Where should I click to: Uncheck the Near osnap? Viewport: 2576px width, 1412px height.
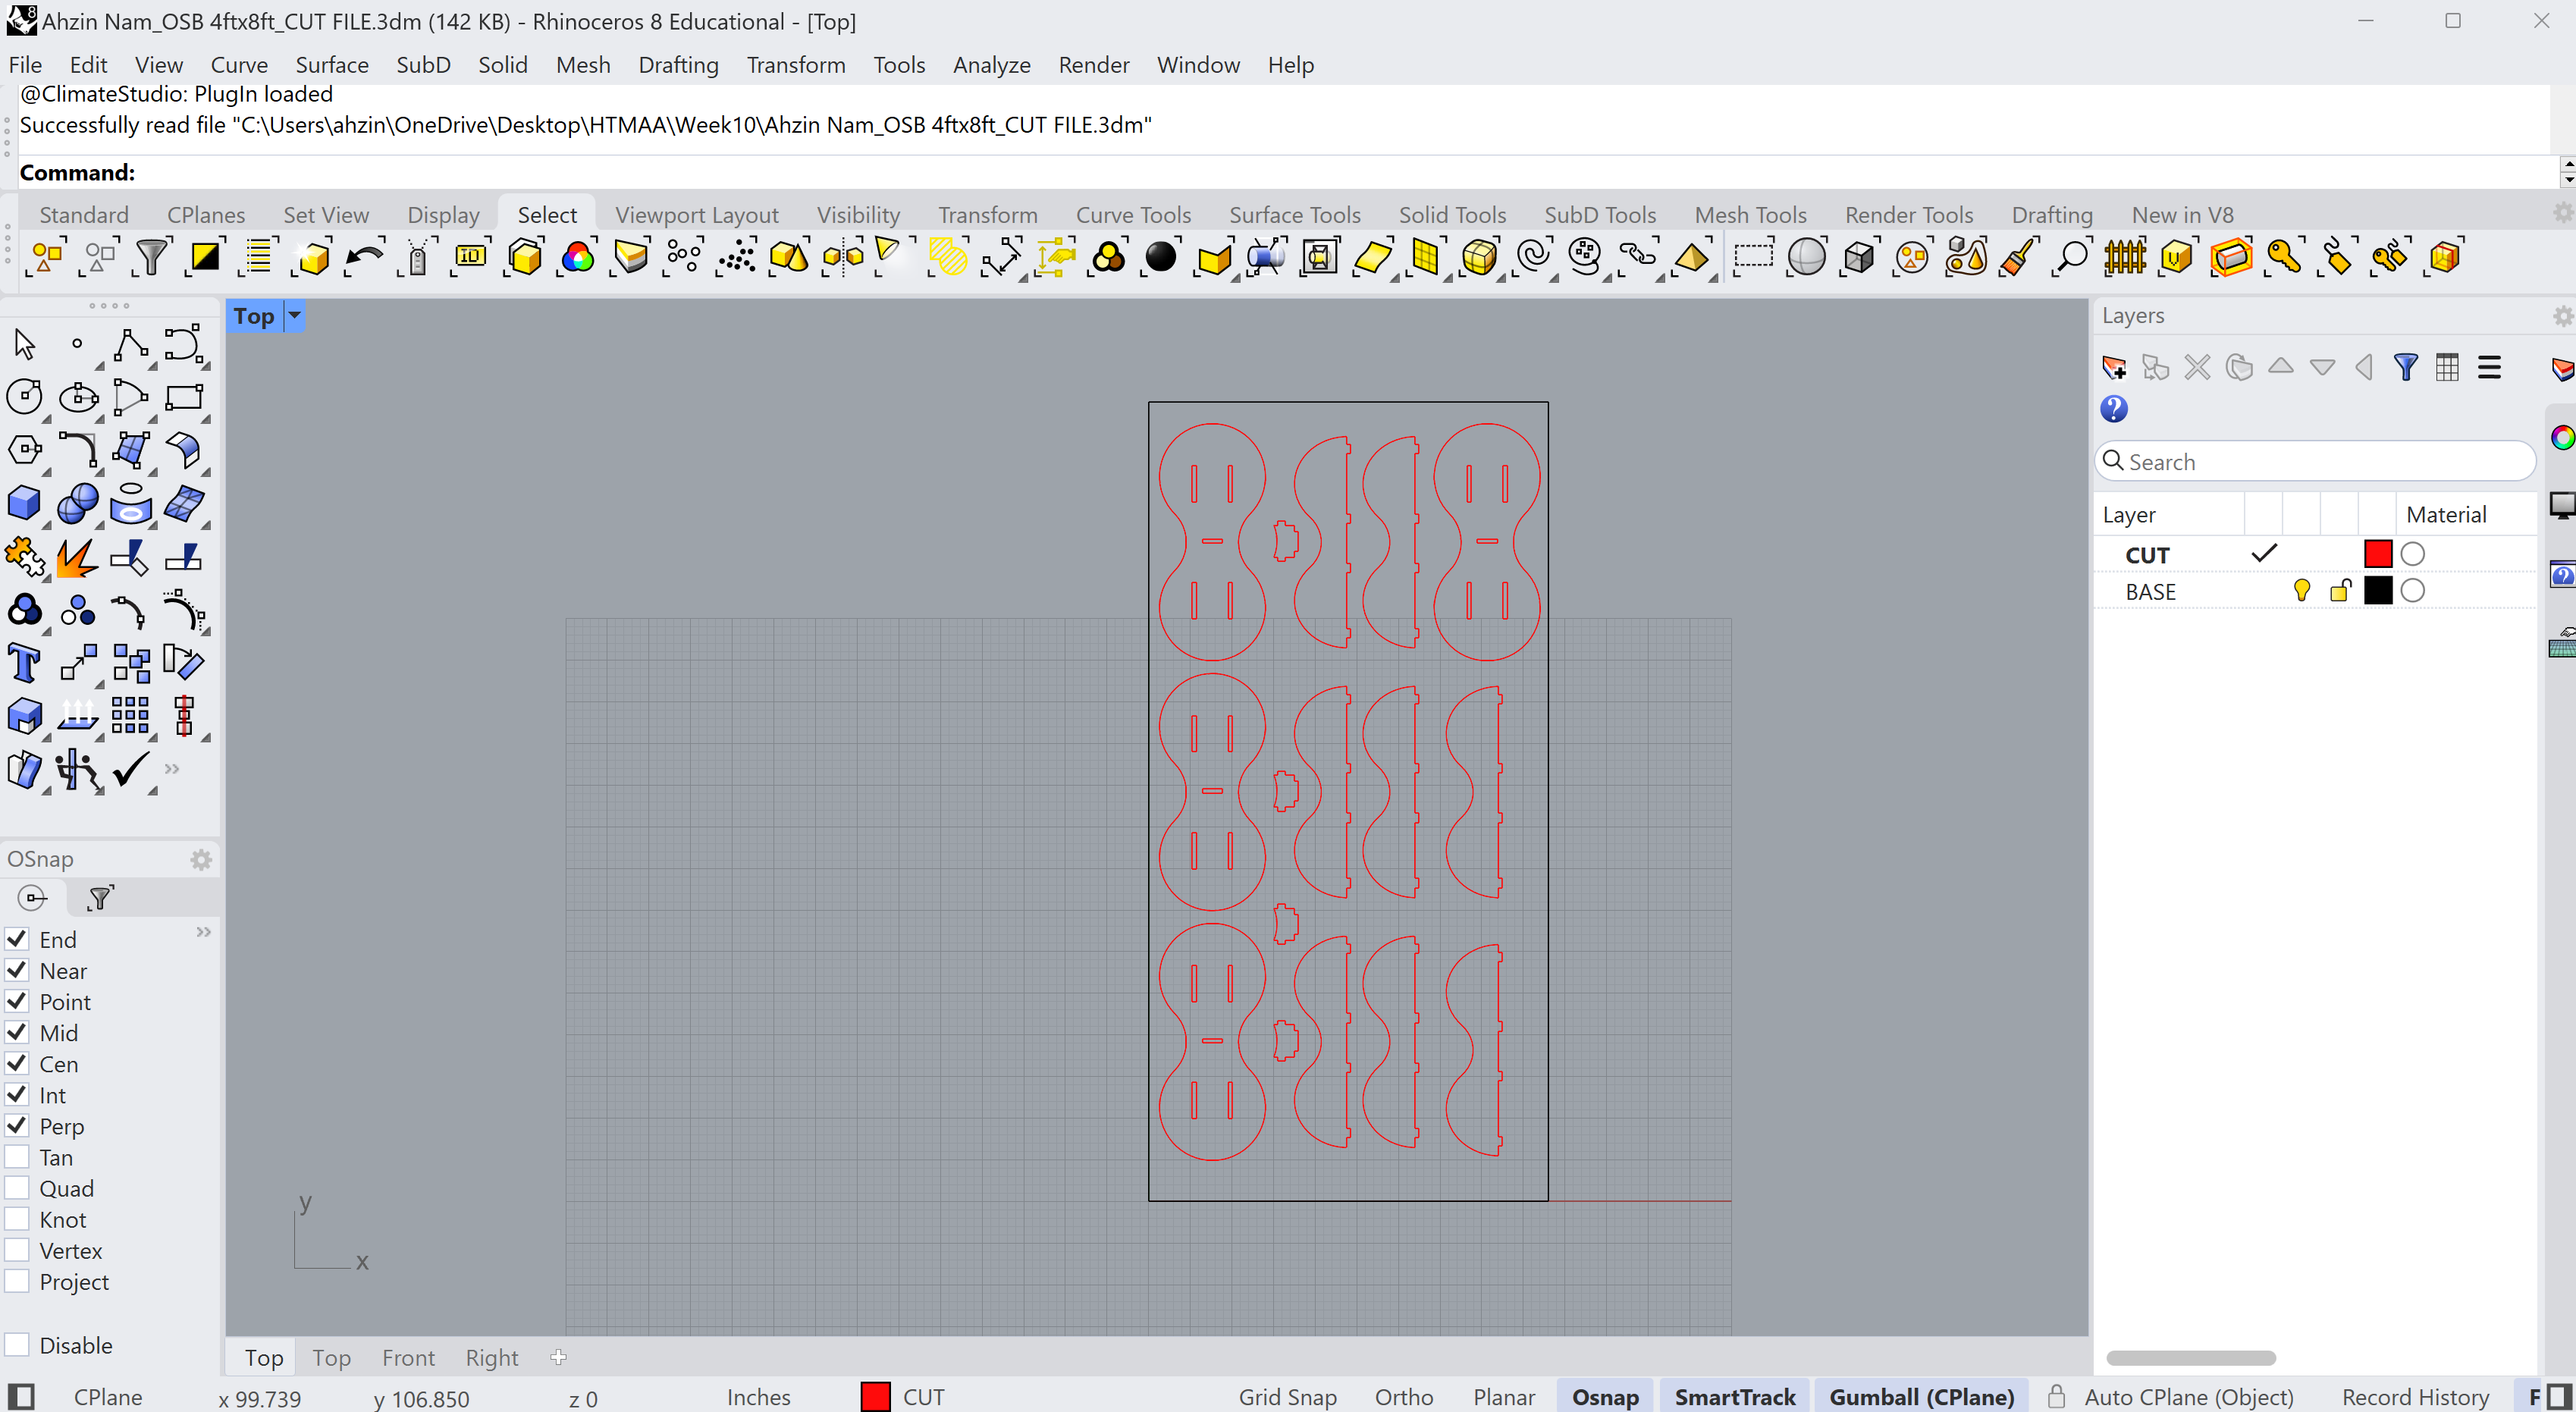click(x=16, y=969)
